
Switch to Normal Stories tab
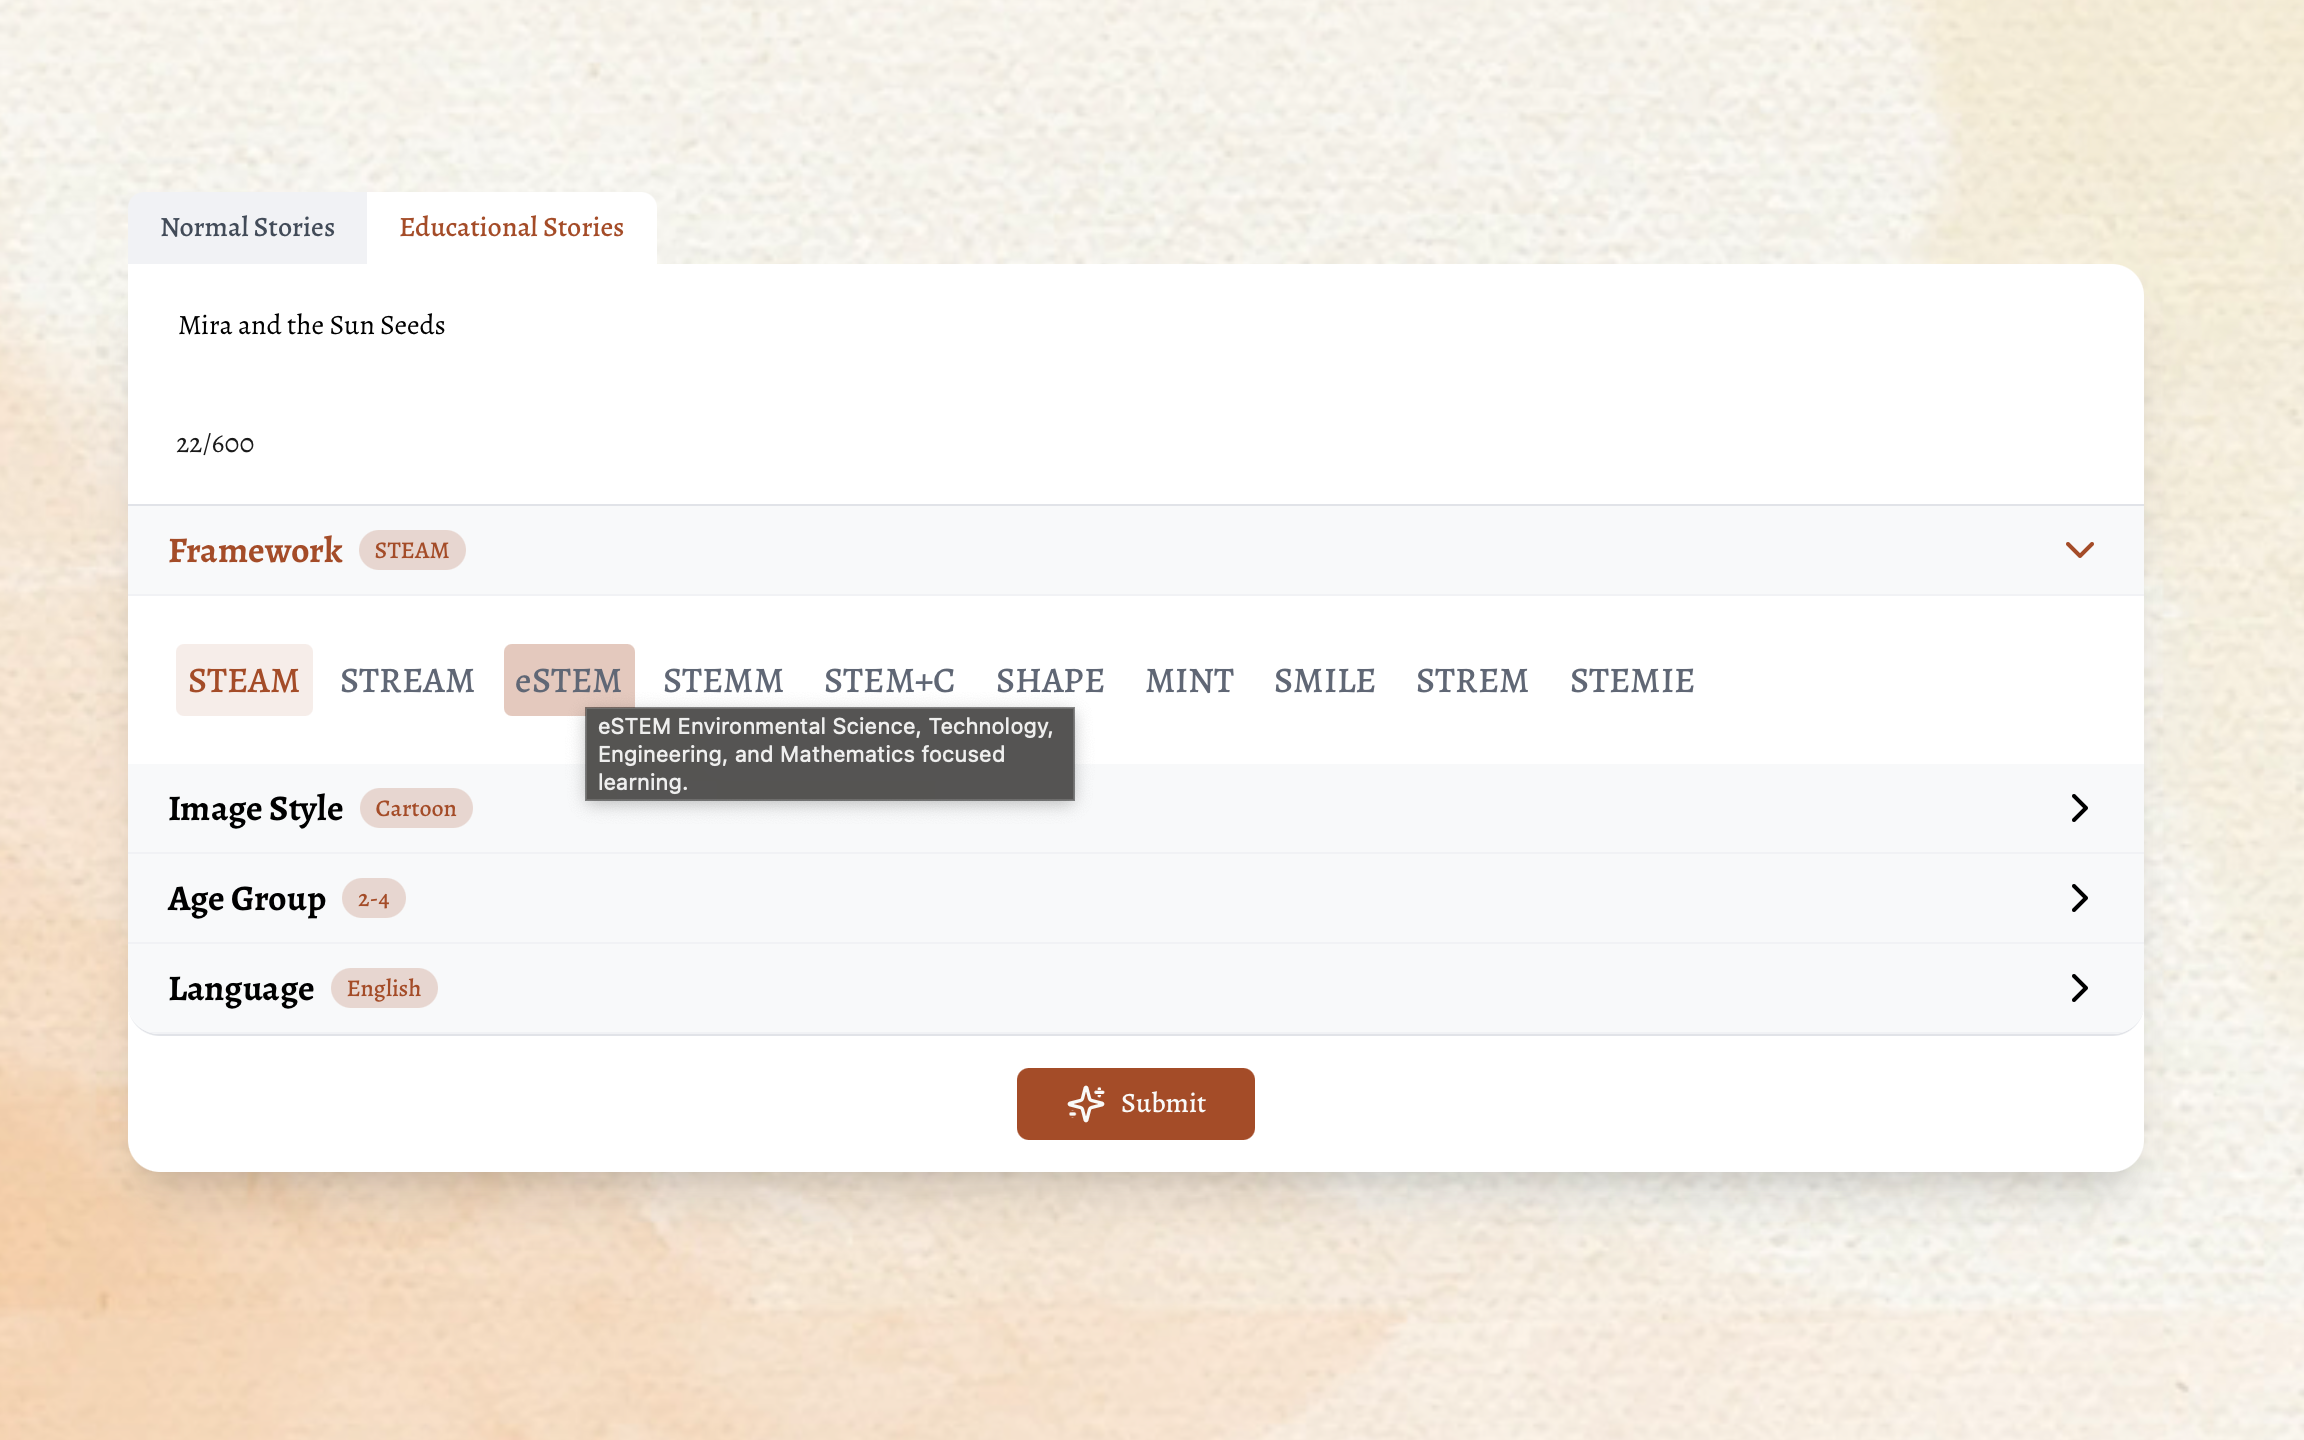(x=247, y=228)
